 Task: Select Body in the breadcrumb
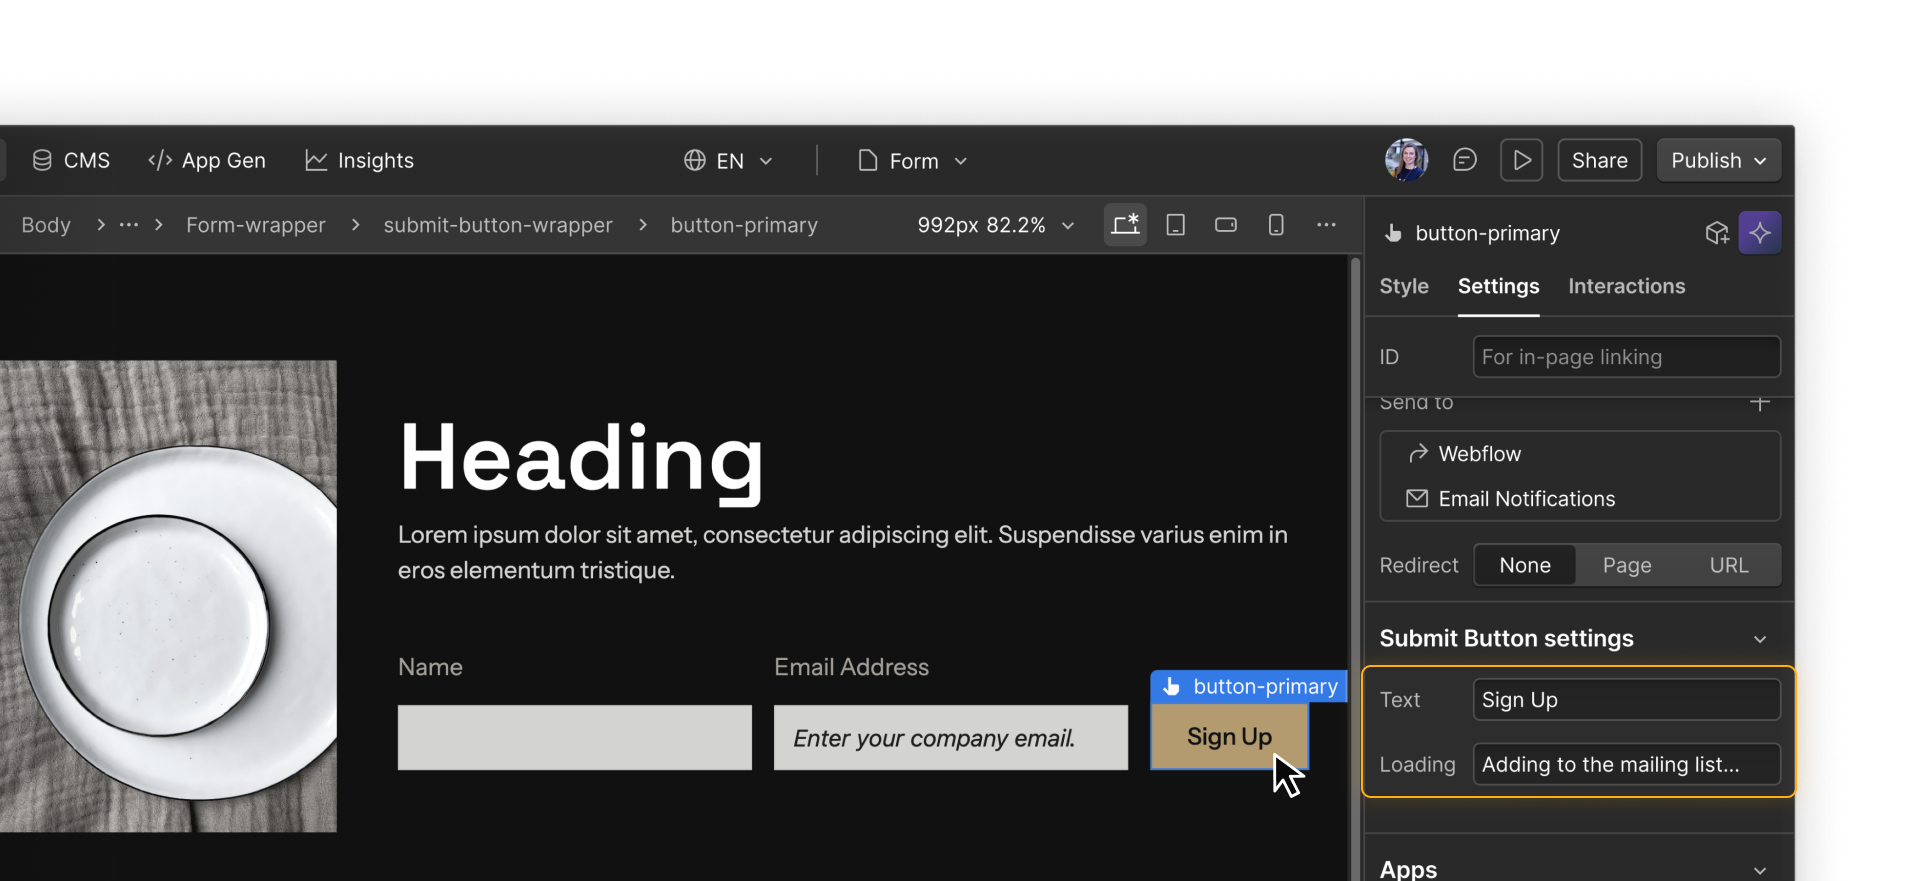46,225
